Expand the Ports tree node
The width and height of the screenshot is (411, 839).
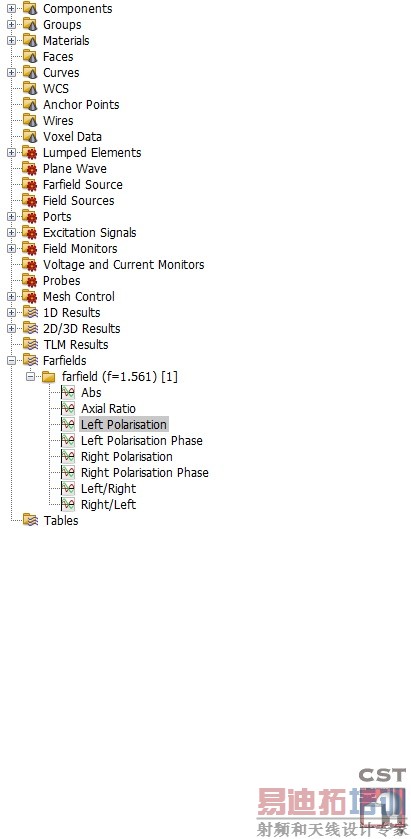11,217
